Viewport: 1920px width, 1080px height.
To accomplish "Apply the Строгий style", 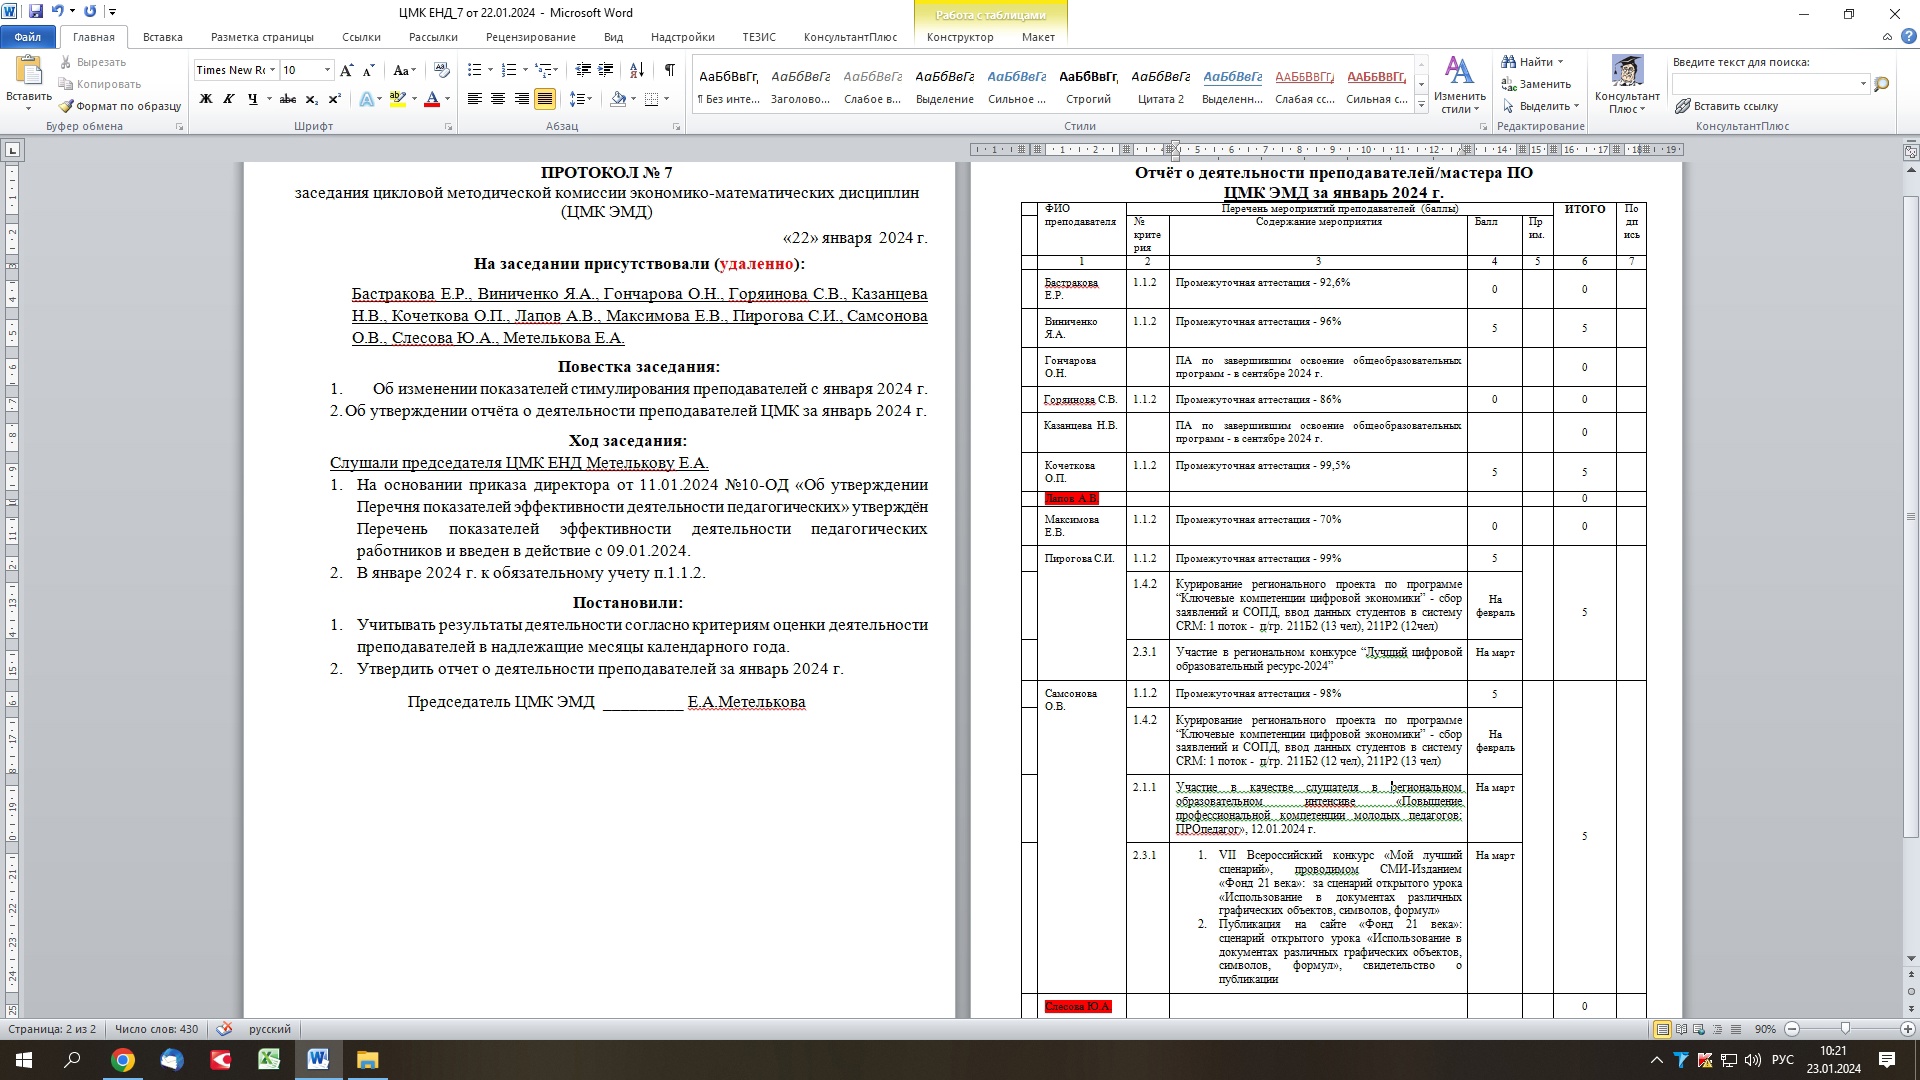I will click(x=1088, y=86).
